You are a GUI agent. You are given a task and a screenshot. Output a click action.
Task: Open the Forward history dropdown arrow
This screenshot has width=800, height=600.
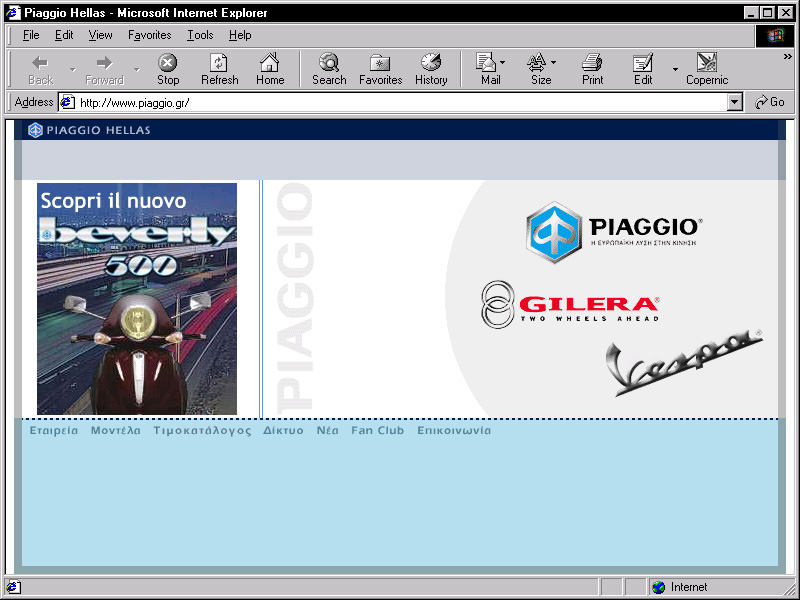coord(137,69)
